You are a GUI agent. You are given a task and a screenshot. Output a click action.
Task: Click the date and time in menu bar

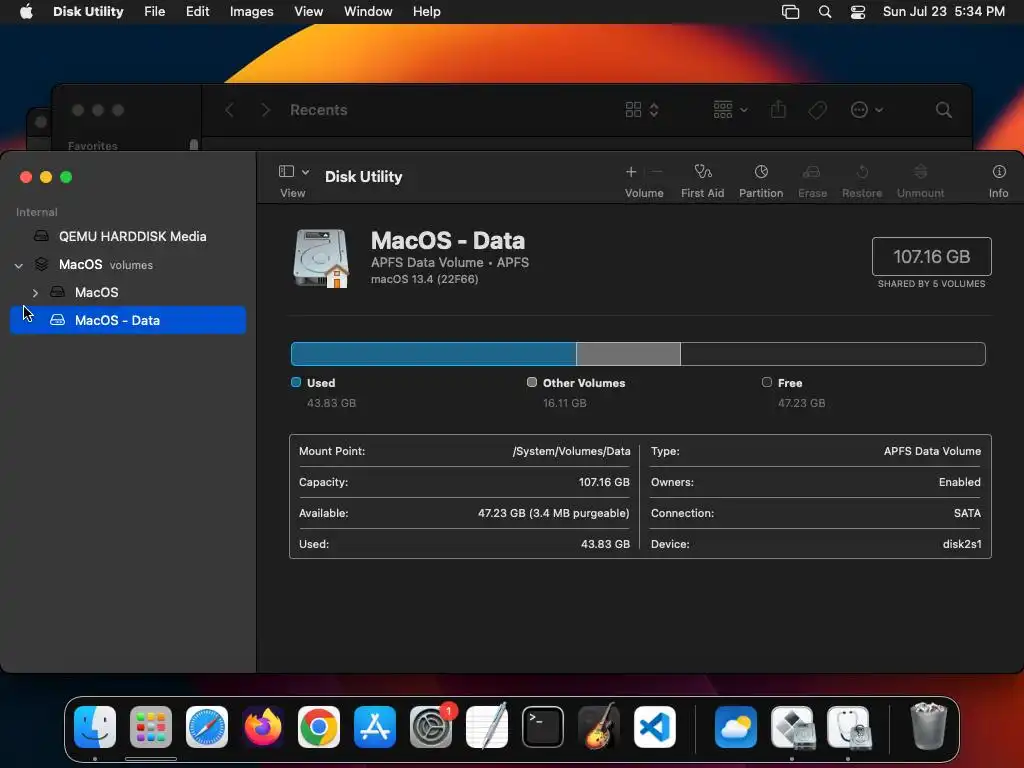(944, 12)
